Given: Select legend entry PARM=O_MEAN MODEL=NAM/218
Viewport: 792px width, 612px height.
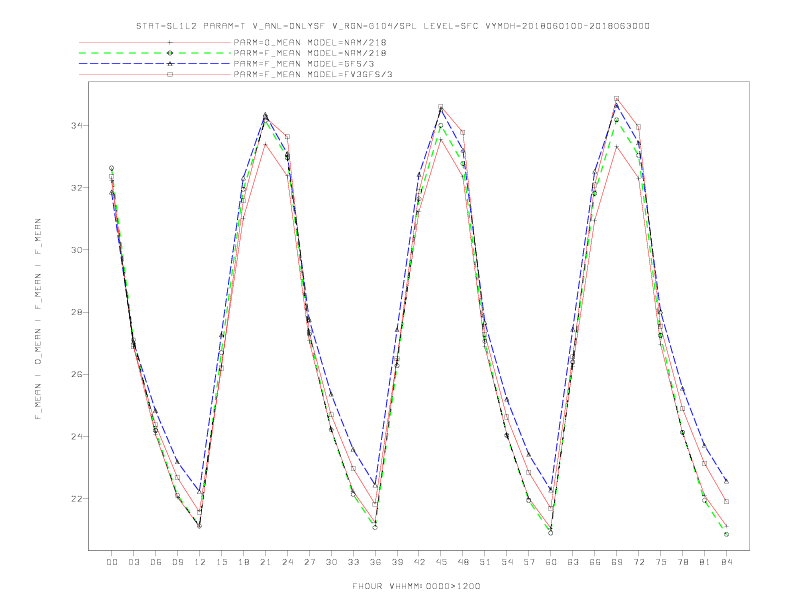Looking at the screenshot, I should [x=310, y=42].
